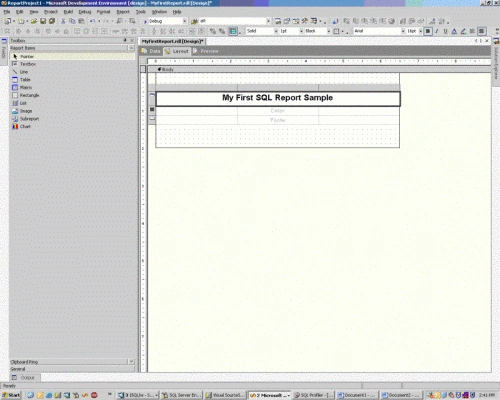Image resolution: width=500 pixels, height=400 pixels.
Task: Open the Output window tab
Action: click(24, 378)
